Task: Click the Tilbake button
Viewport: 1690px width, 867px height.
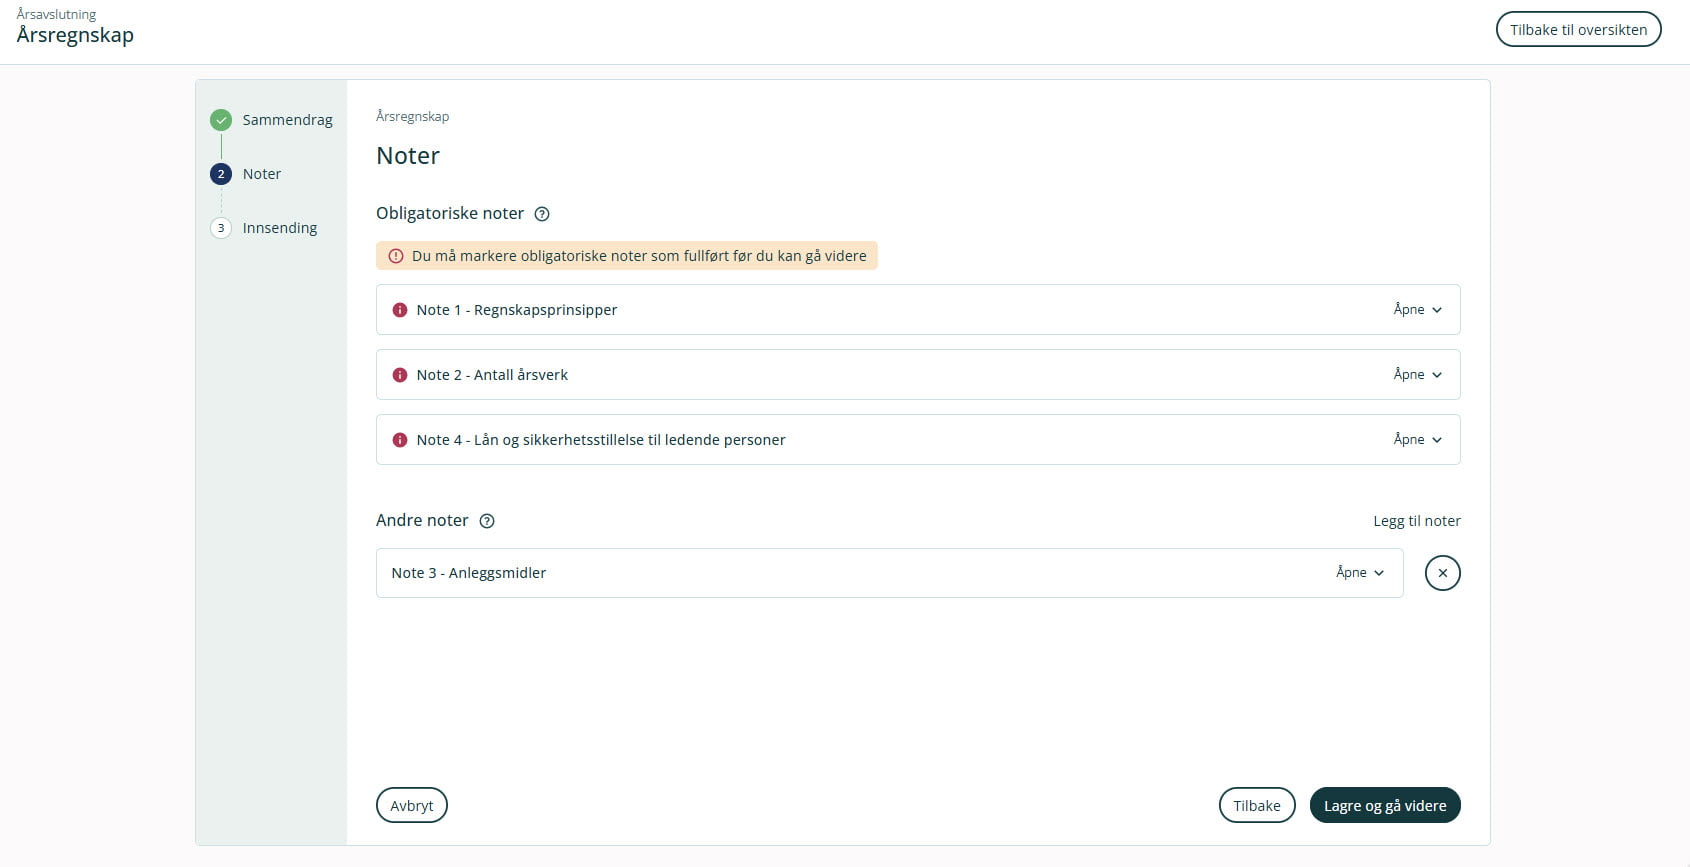Action: [x=1256, y=806]
